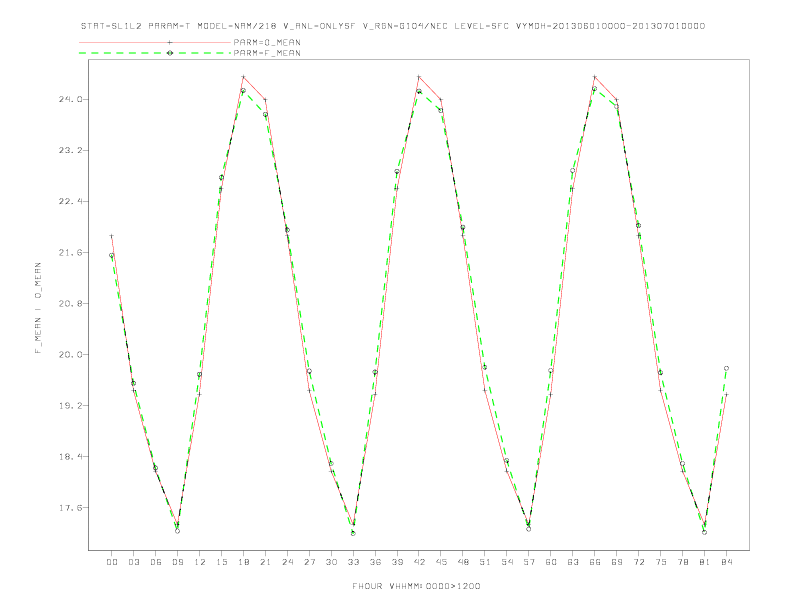Select the PARM=O_MEAN legend label
Image resolution: width=792 pixels, height=612 pixels.
[x=267, y=42]
